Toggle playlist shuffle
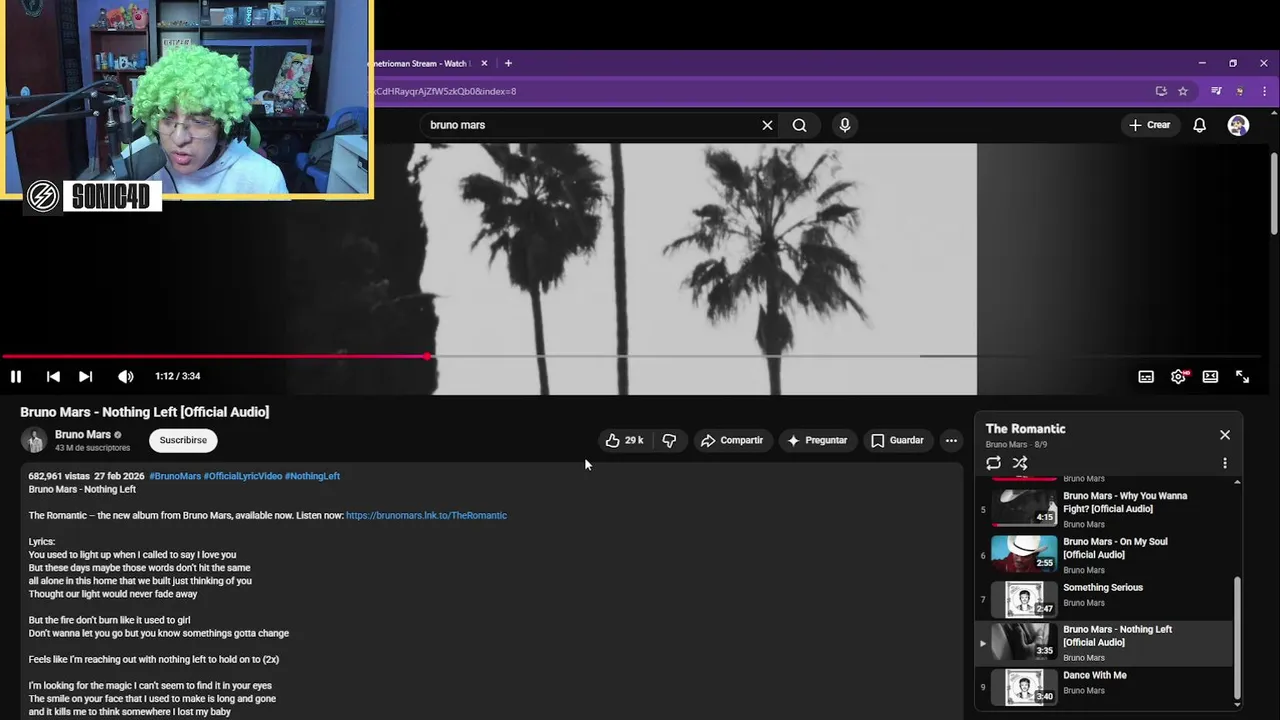Screen dimensions: 1280x720 [1020, 463]
